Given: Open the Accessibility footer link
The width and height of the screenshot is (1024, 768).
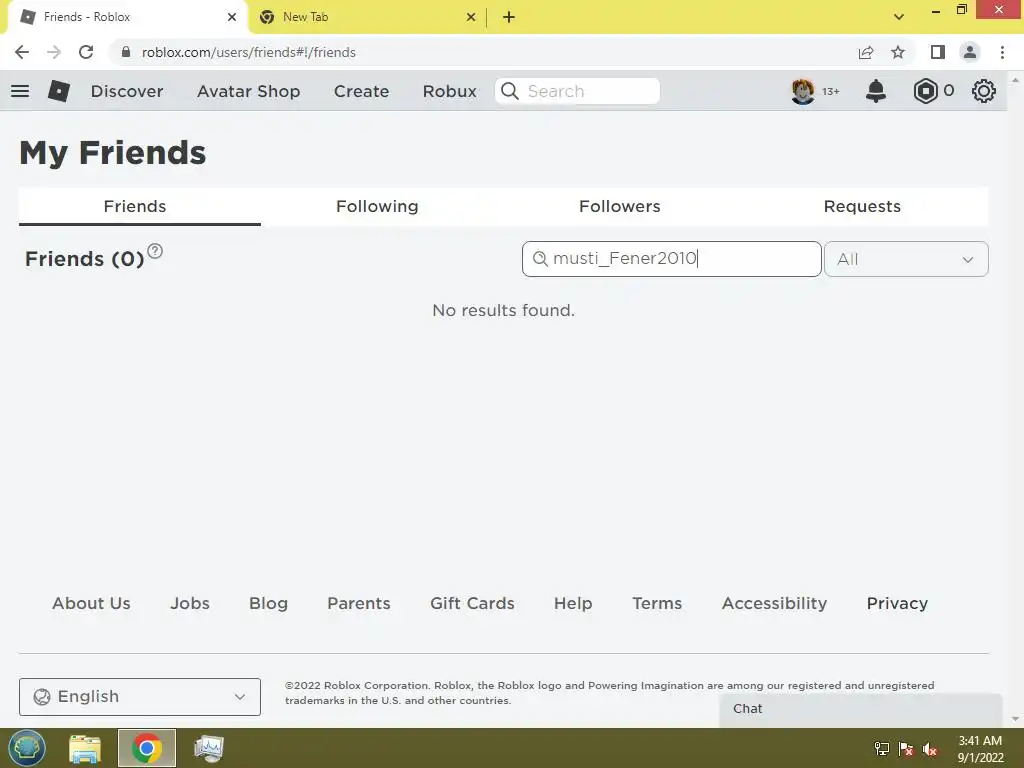Looking at the screenshot, I should click(x=775, y=603).
